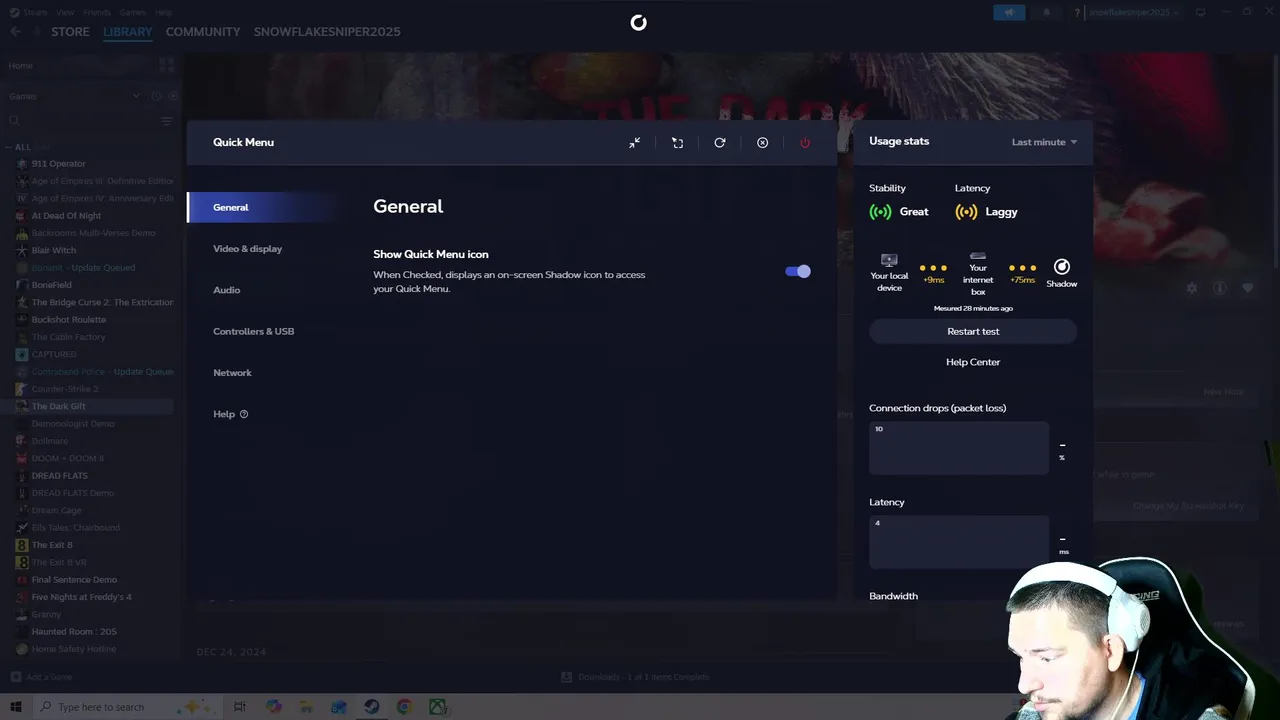This screenshot has height=720, width=1280.
Task: Select Counter-Strike 2 in the Steam library
Action: click(65, 389)
